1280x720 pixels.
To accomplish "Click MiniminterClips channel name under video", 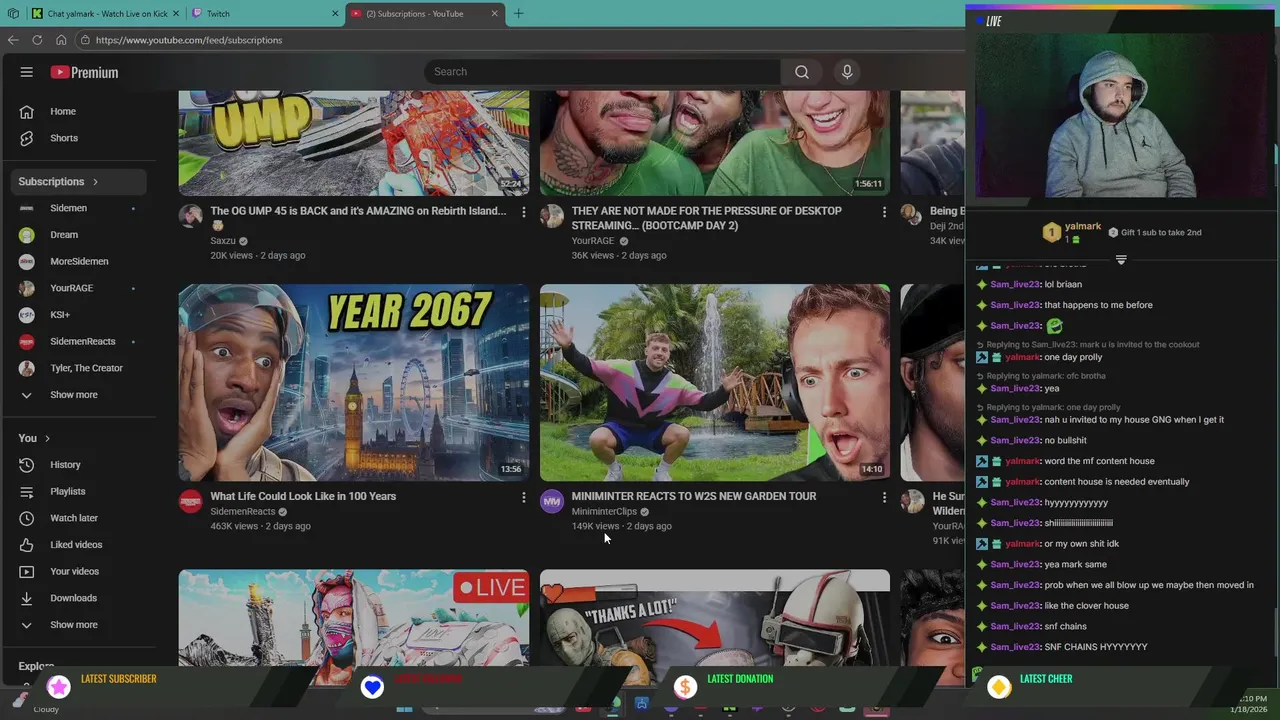I will pyautogui.click(x=604, y=511).
